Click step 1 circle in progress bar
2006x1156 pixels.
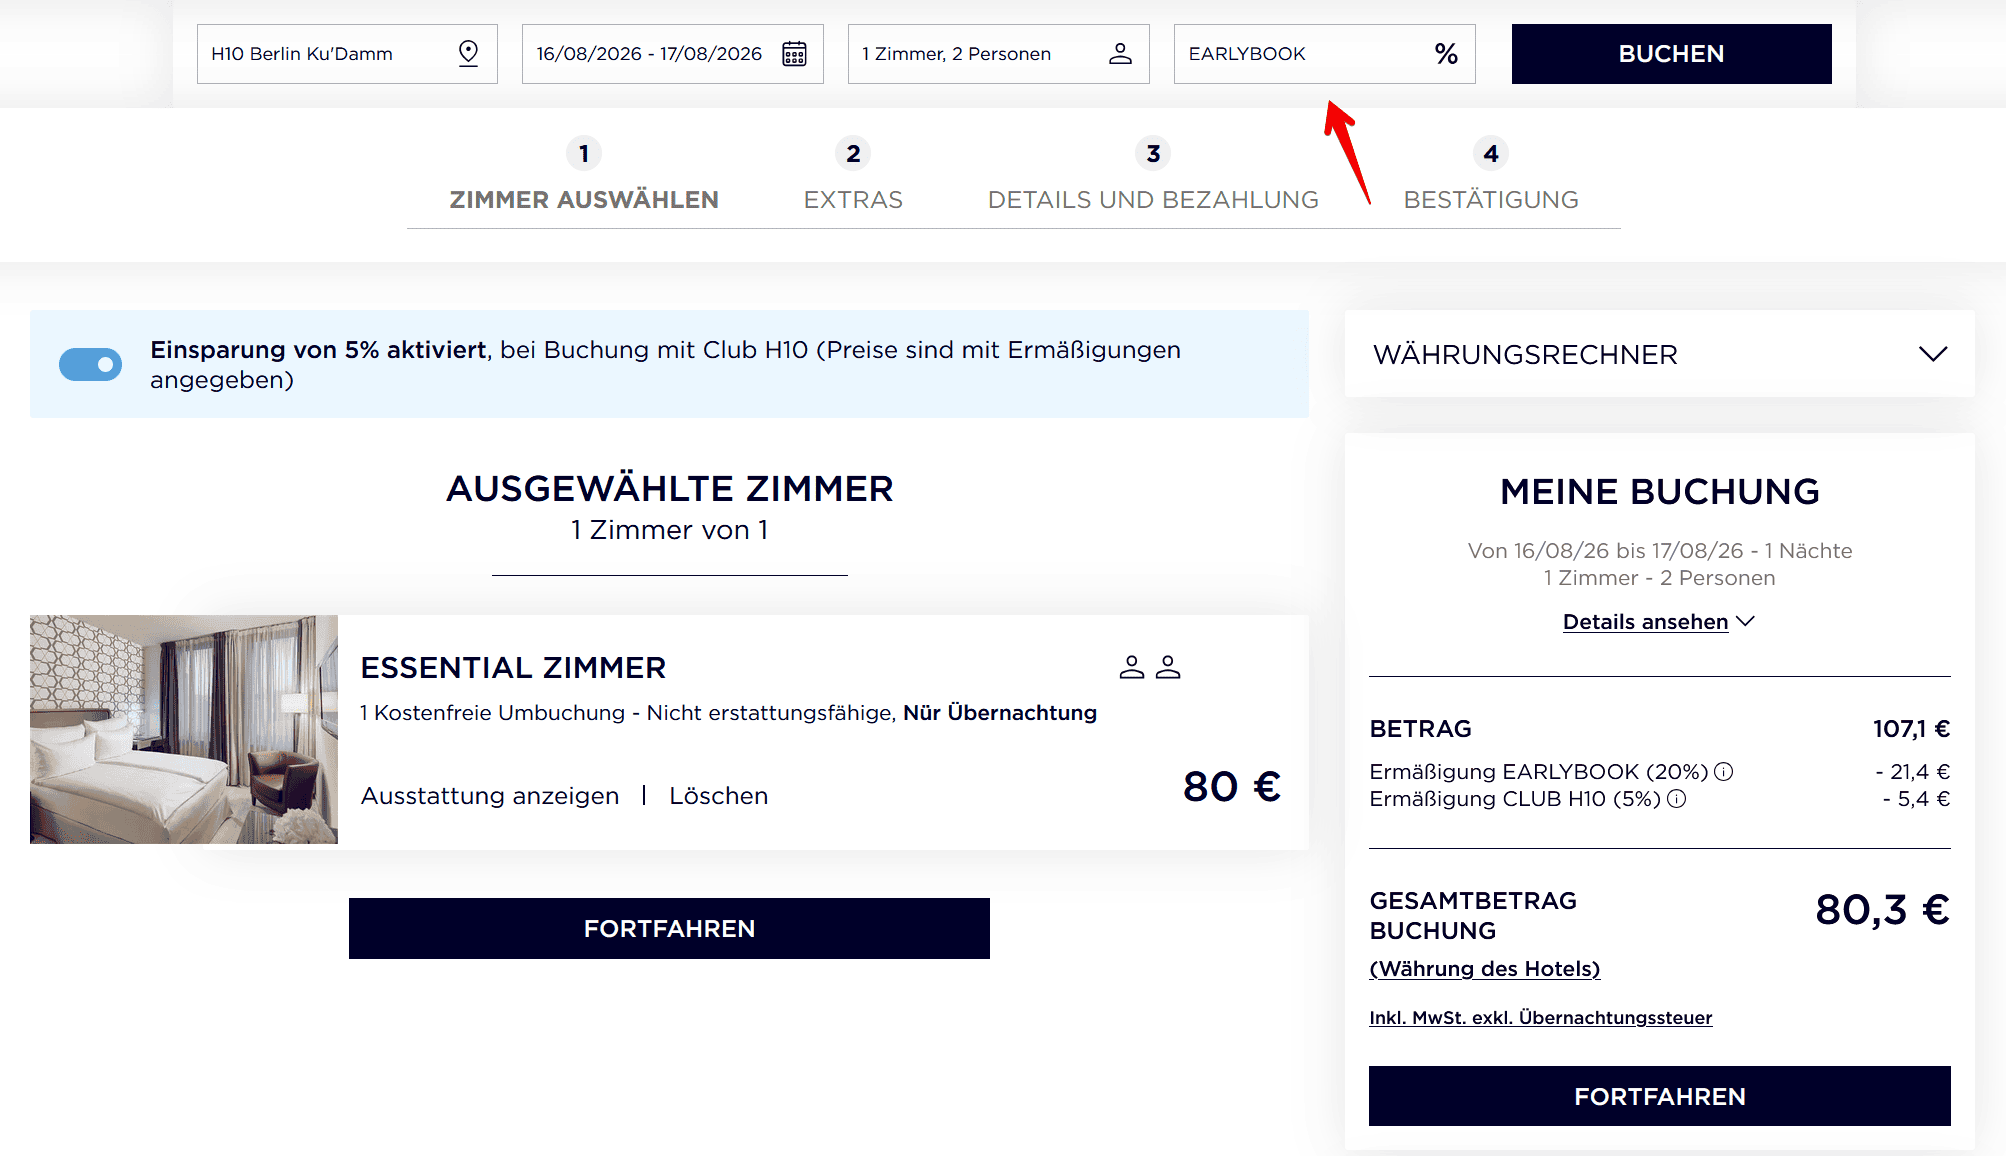pos(584,153)
